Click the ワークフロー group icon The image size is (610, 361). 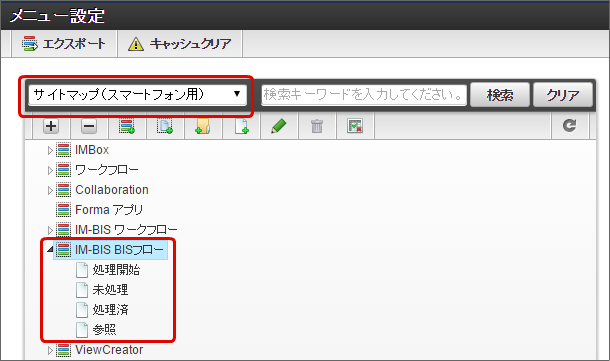[x=63, y=170]
